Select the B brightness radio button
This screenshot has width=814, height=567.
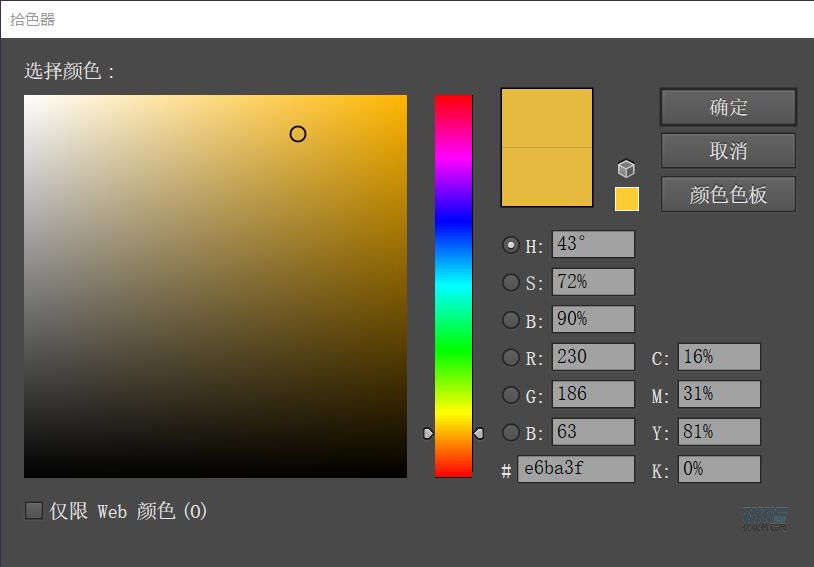tap(511, 319)
